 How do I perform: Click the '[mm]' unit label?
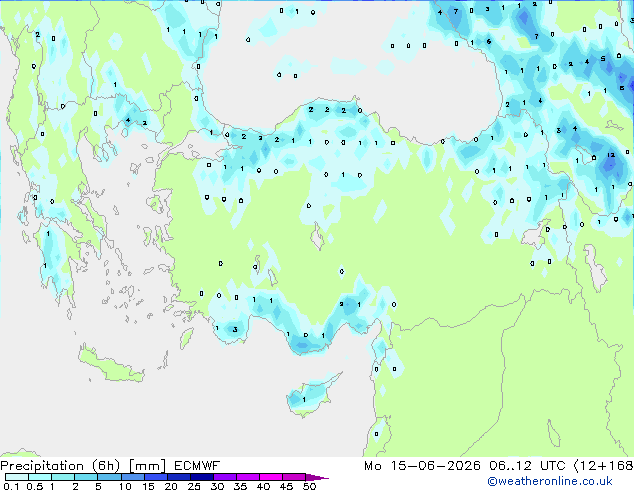tap(147, 466)
